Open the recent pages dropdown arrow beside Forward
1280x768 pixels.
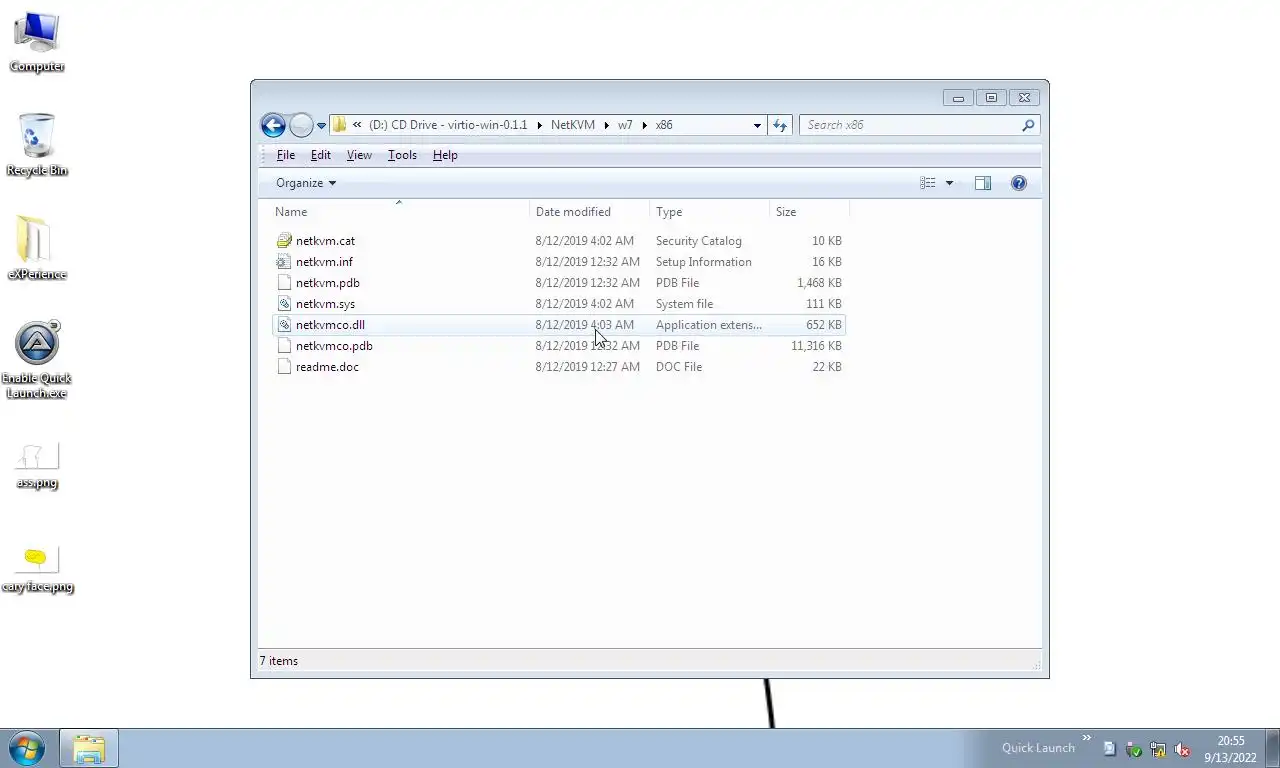click(x=321, y=125)
